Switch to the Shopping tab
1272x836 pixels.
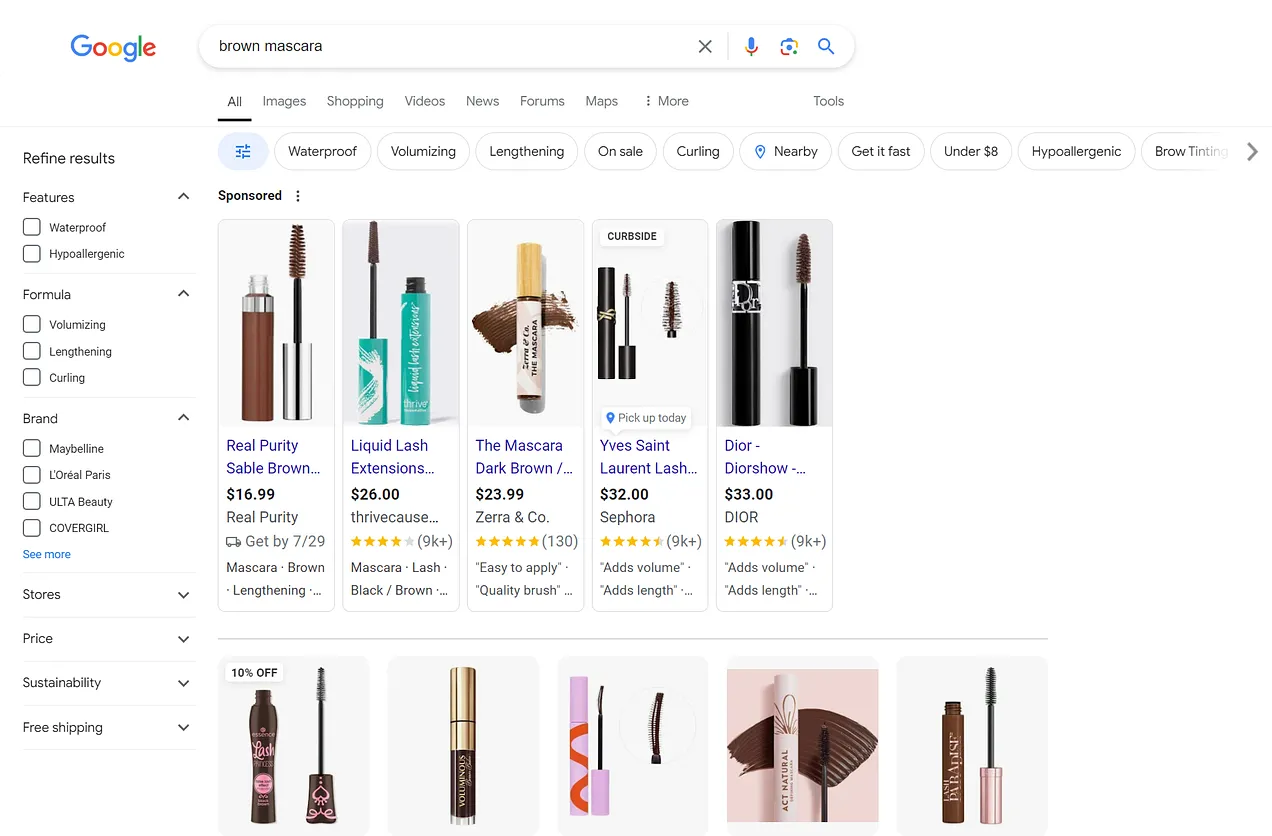tap(355, 101)
